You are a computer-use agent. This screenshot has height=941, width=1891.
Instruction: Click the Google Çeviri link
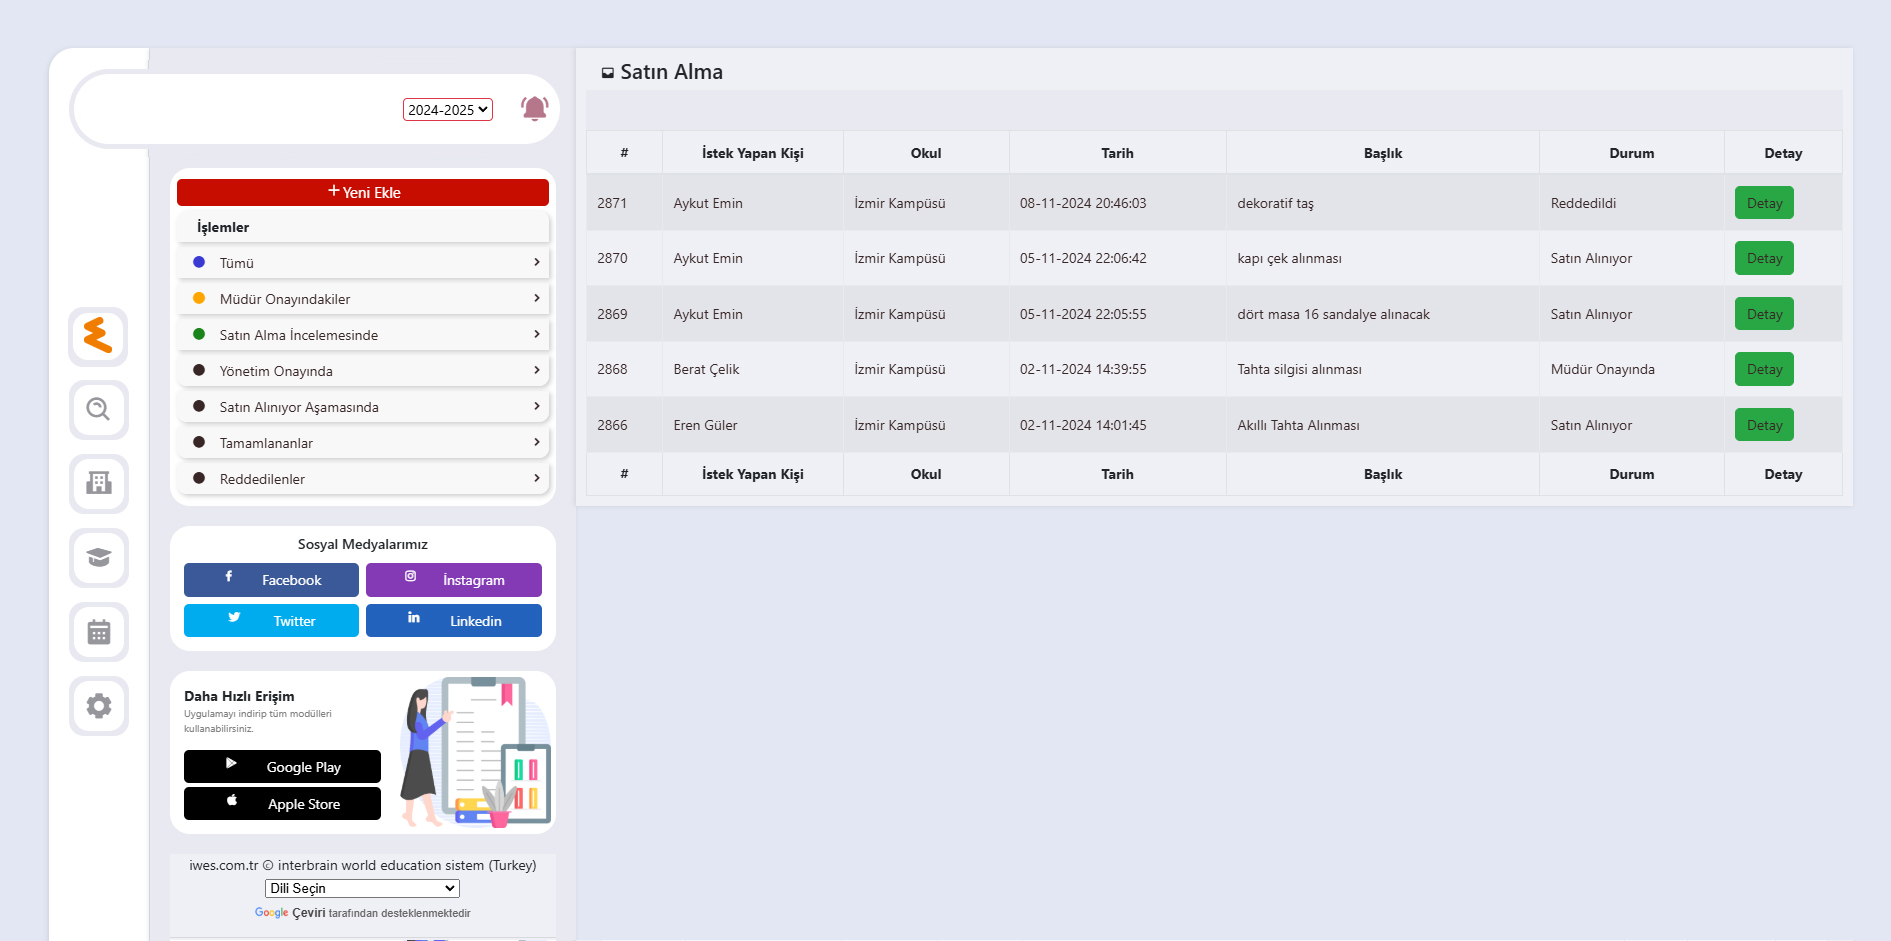pos(290,913)
